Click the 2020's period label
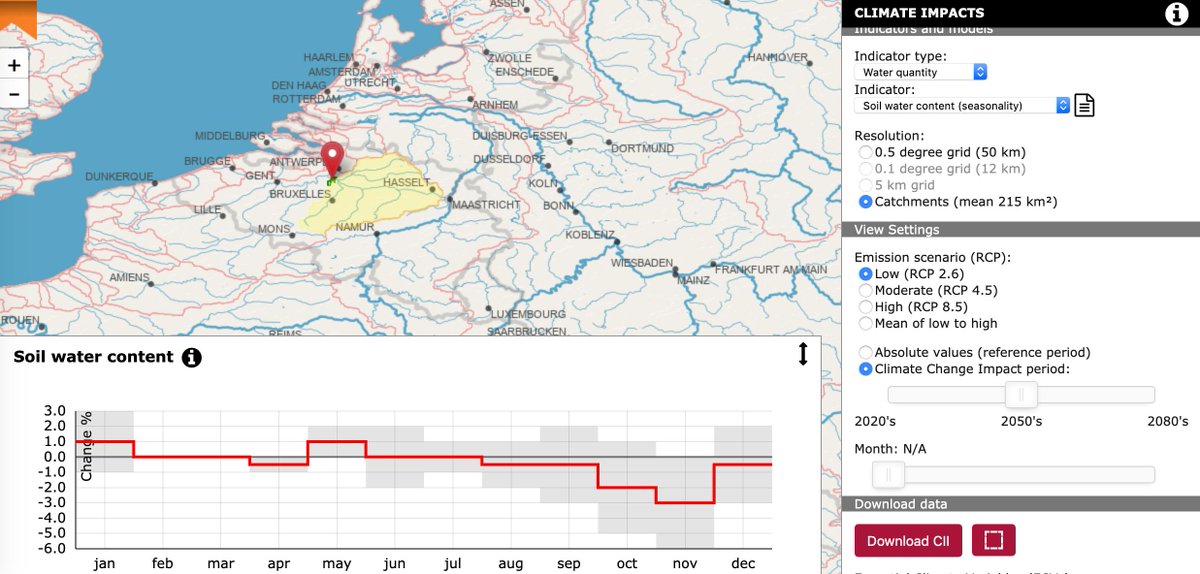 [x=875, y=421]
